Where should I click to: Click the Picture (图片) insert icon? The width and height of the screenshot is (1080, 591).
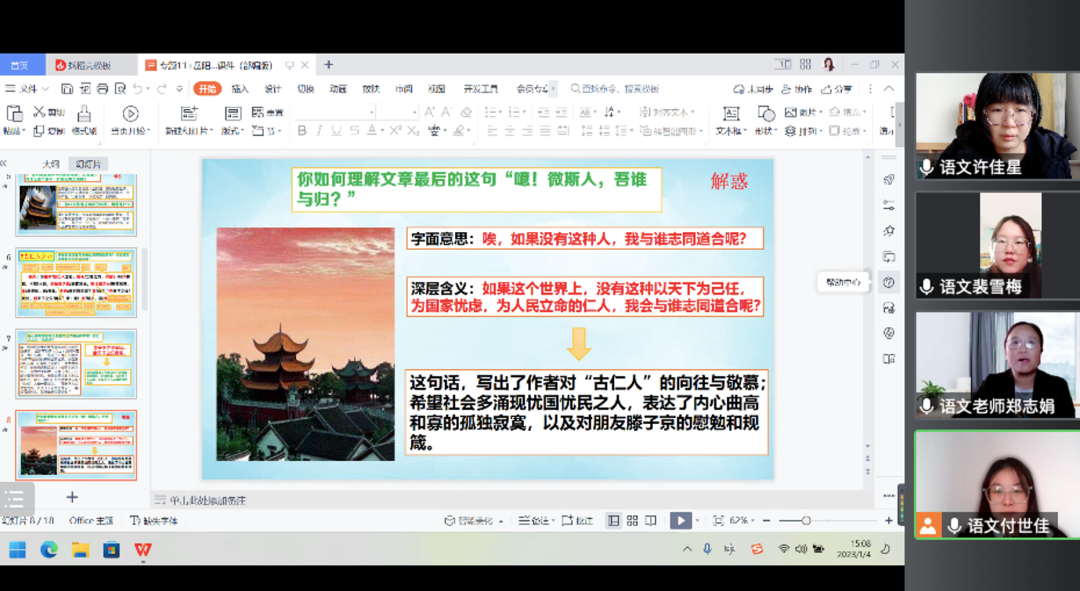[791, 112]
